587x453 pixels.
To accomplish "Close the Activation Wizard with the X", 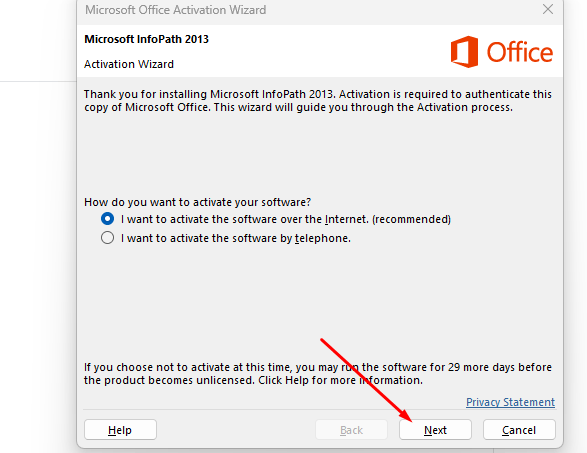I will coord(548,9).
